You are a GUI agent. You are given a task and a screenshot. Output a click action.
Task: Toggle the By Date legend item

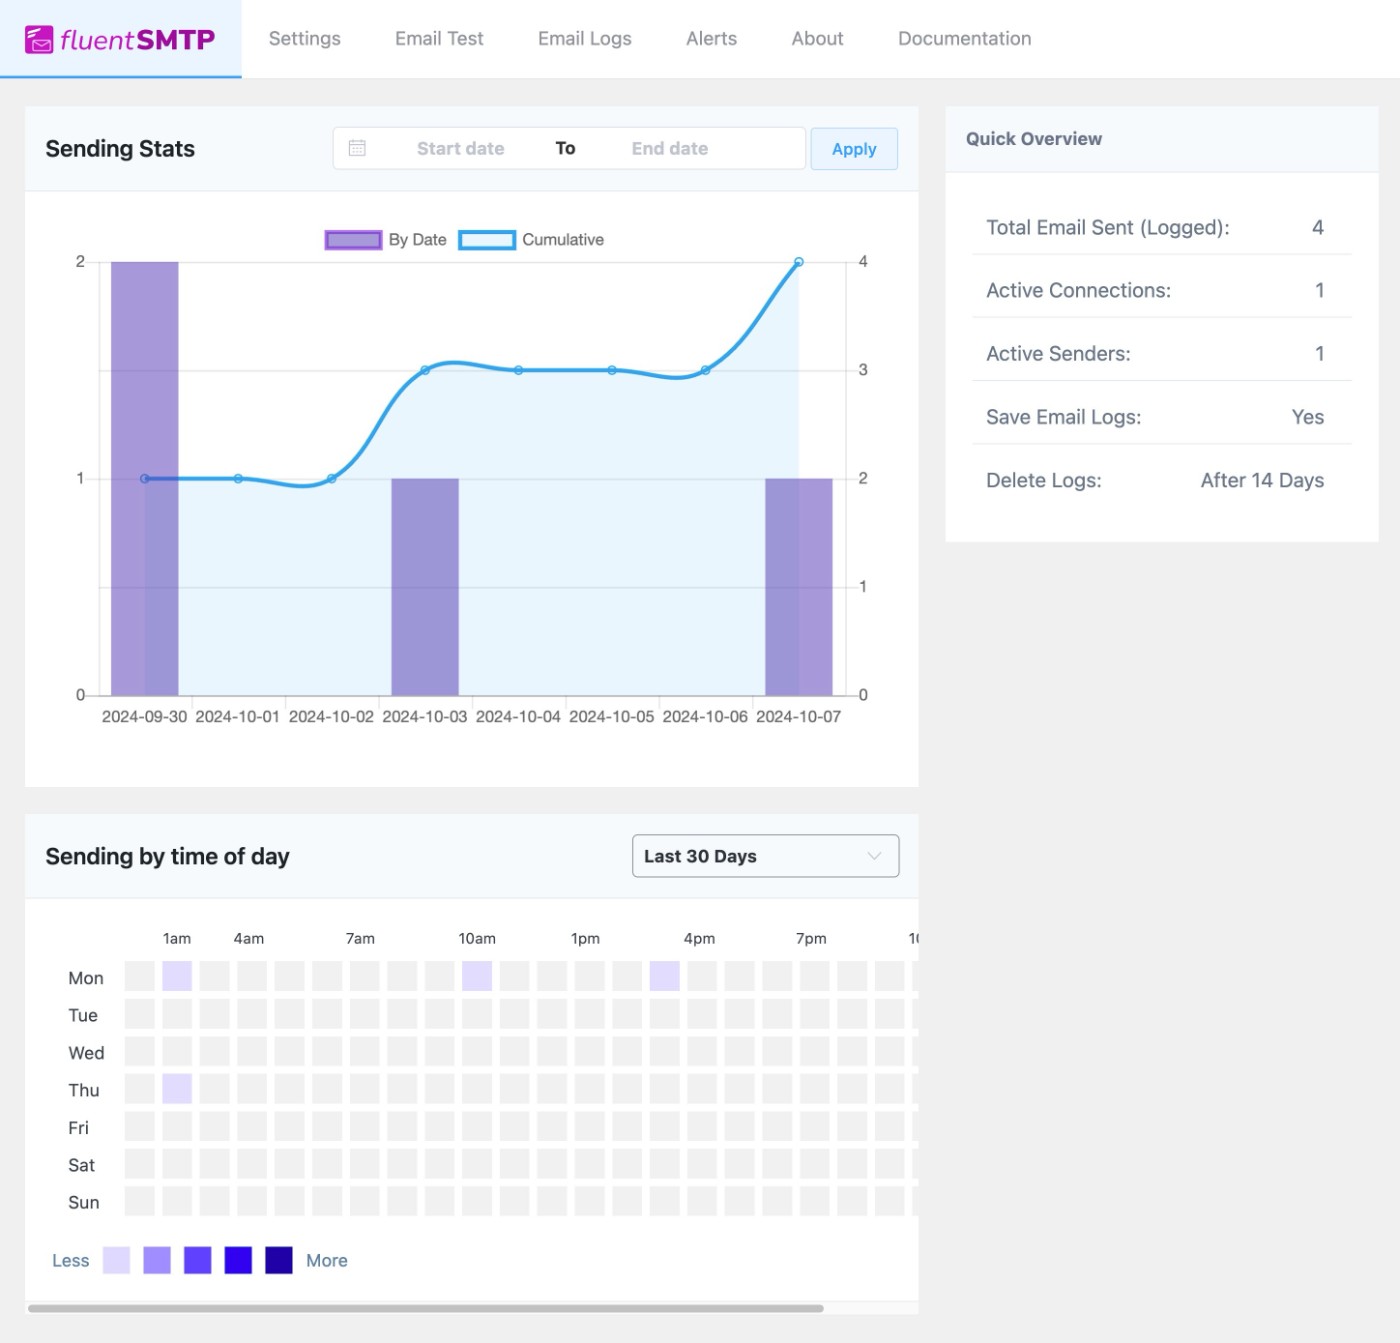pos(386,240)
